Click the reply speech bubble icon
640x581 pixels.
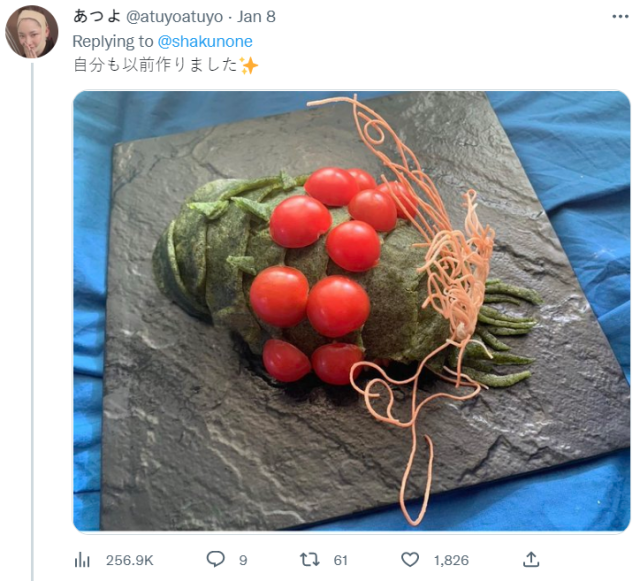click(215, 560)
